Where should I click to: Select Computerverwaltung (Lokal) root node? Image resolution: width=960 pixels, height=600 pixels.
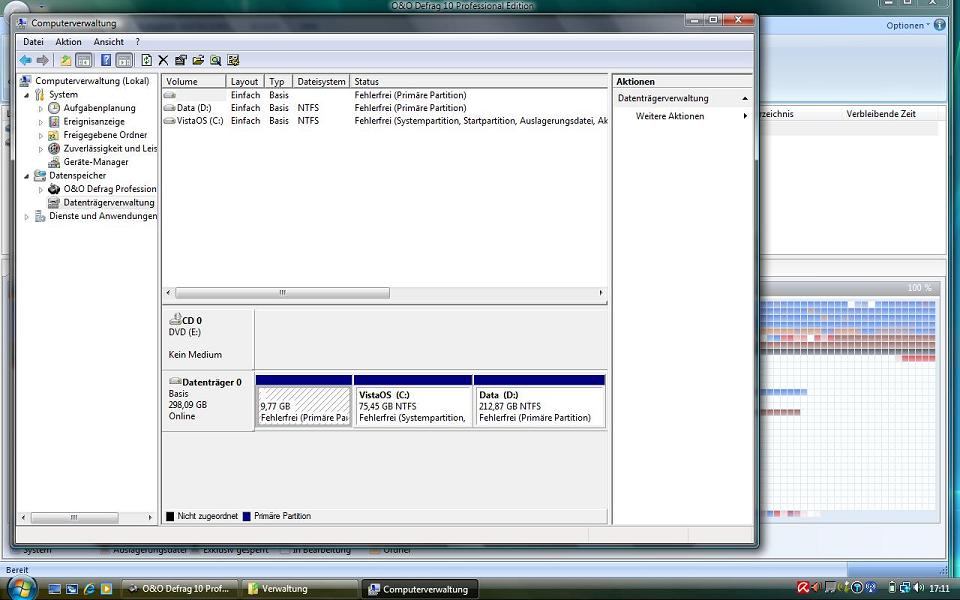pos(92,81)
